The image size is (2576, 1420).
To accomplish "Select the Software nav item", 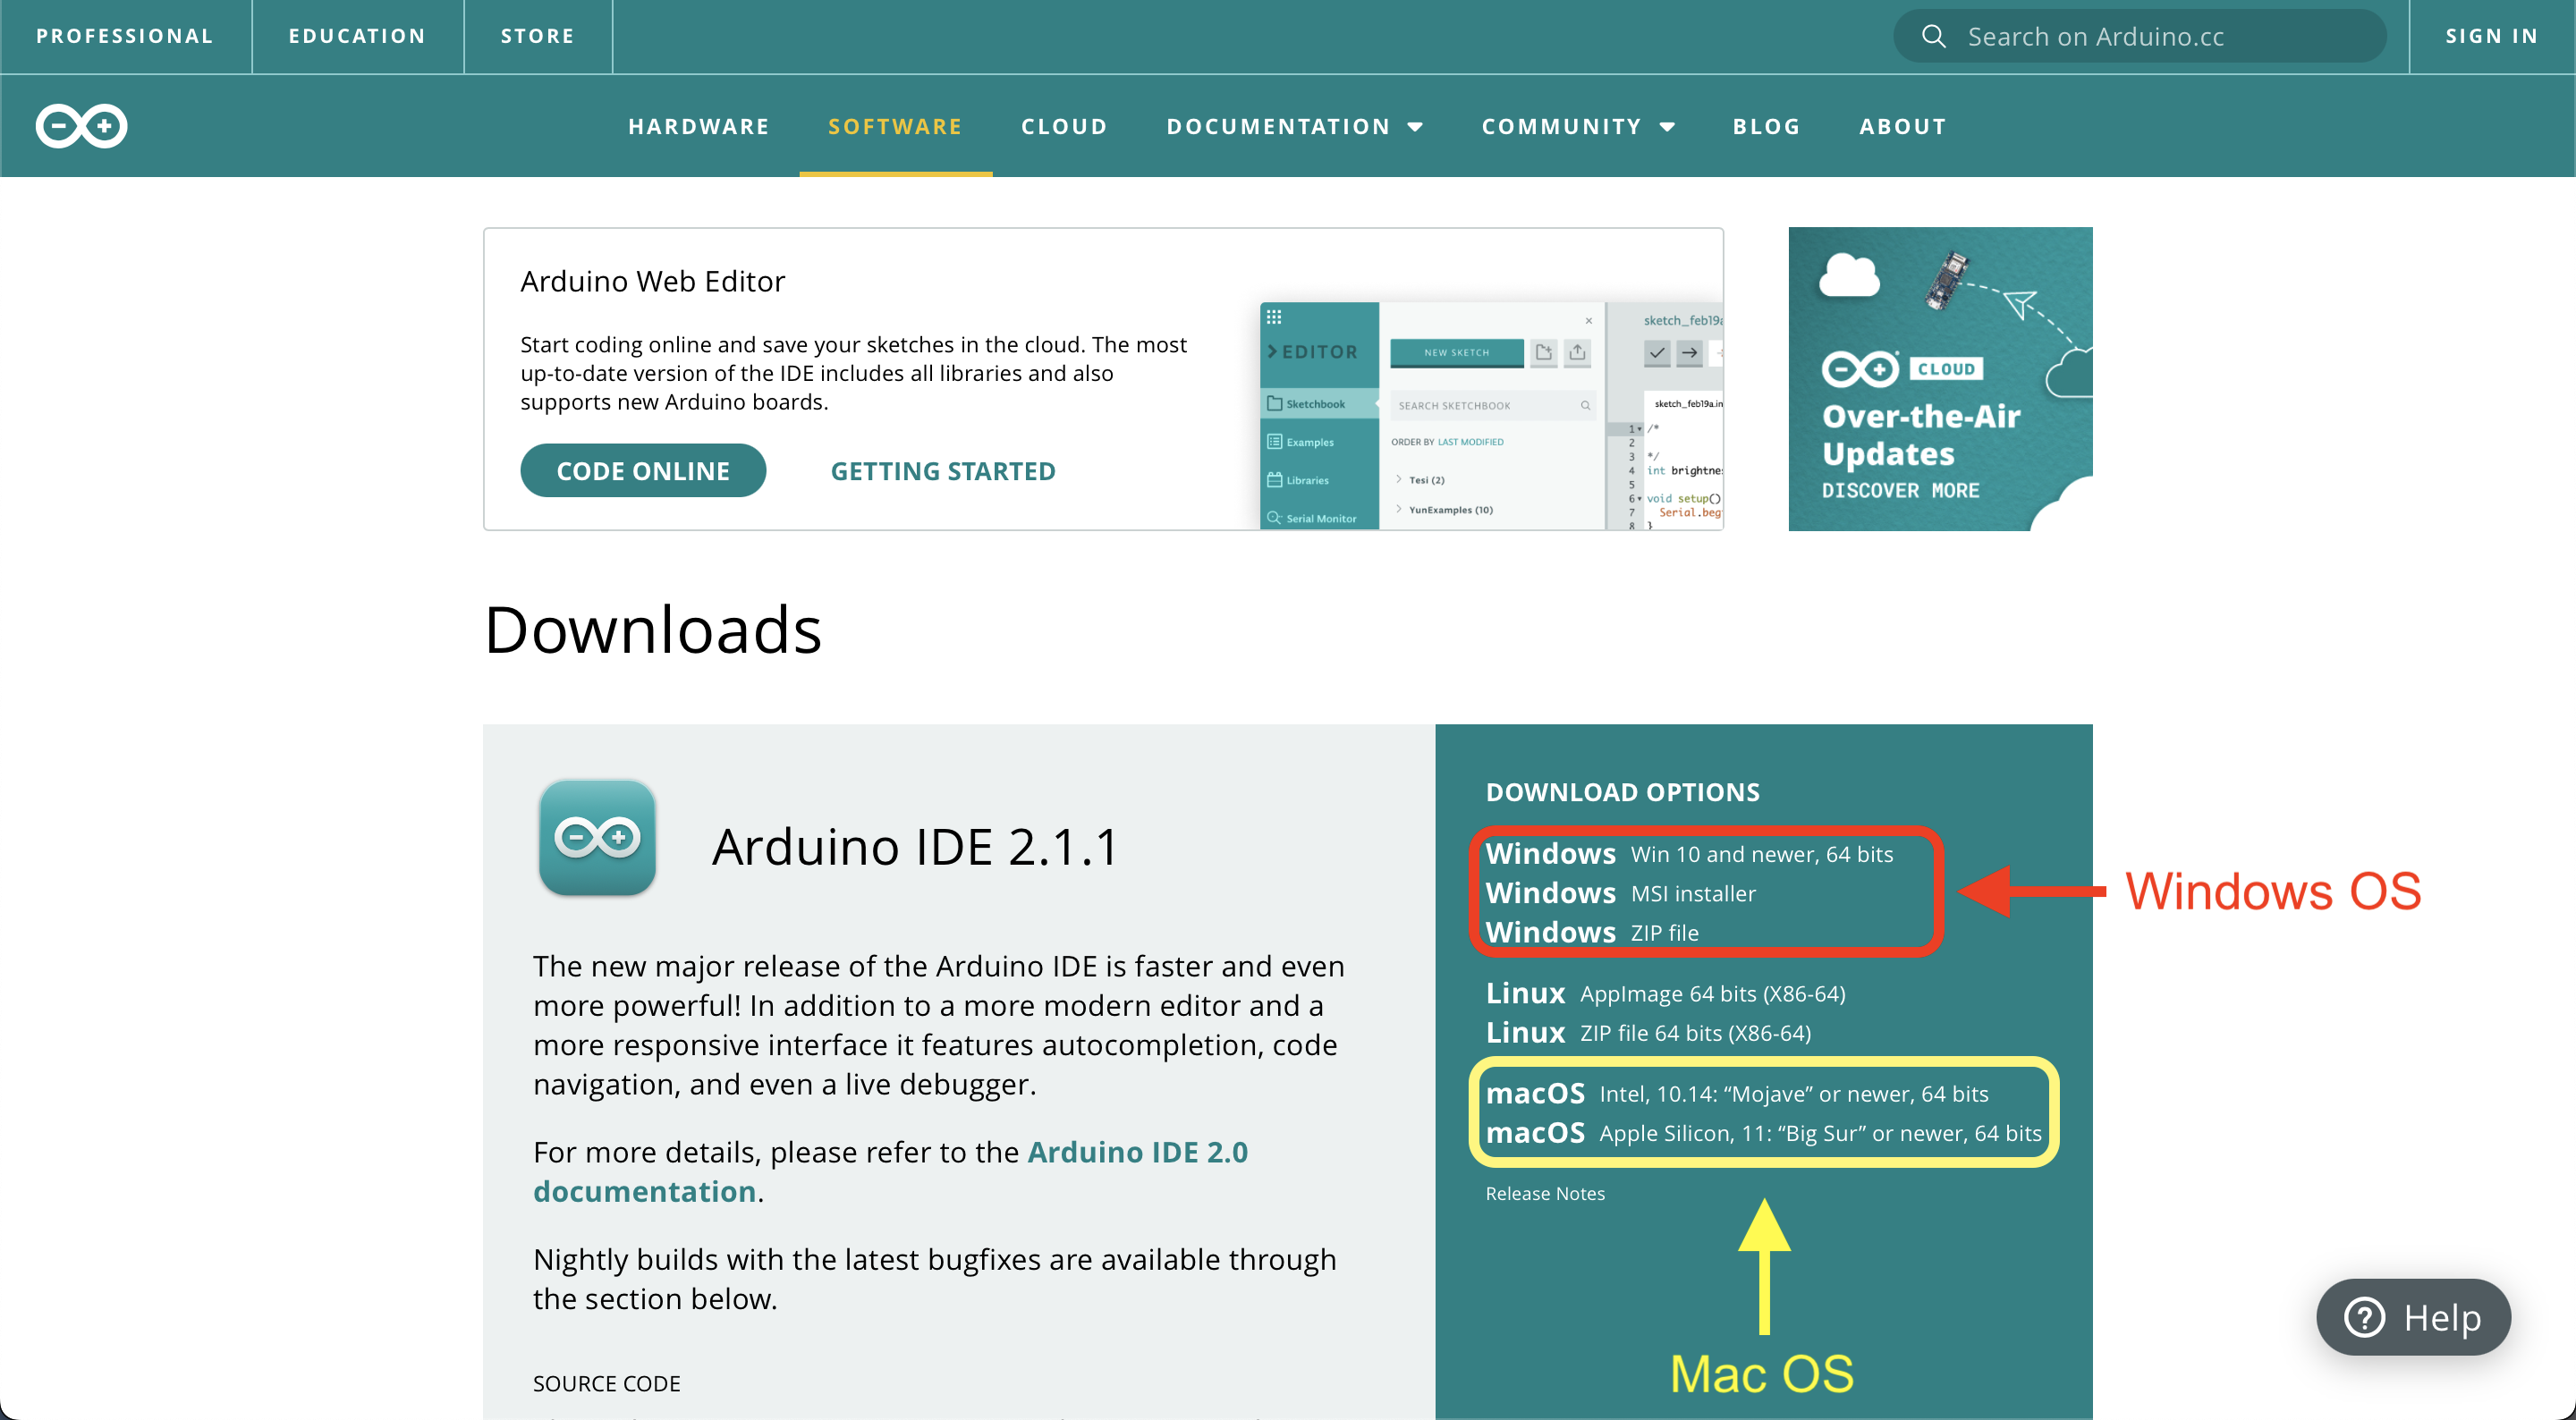I will pyautogui.click(x=895, y=126).
